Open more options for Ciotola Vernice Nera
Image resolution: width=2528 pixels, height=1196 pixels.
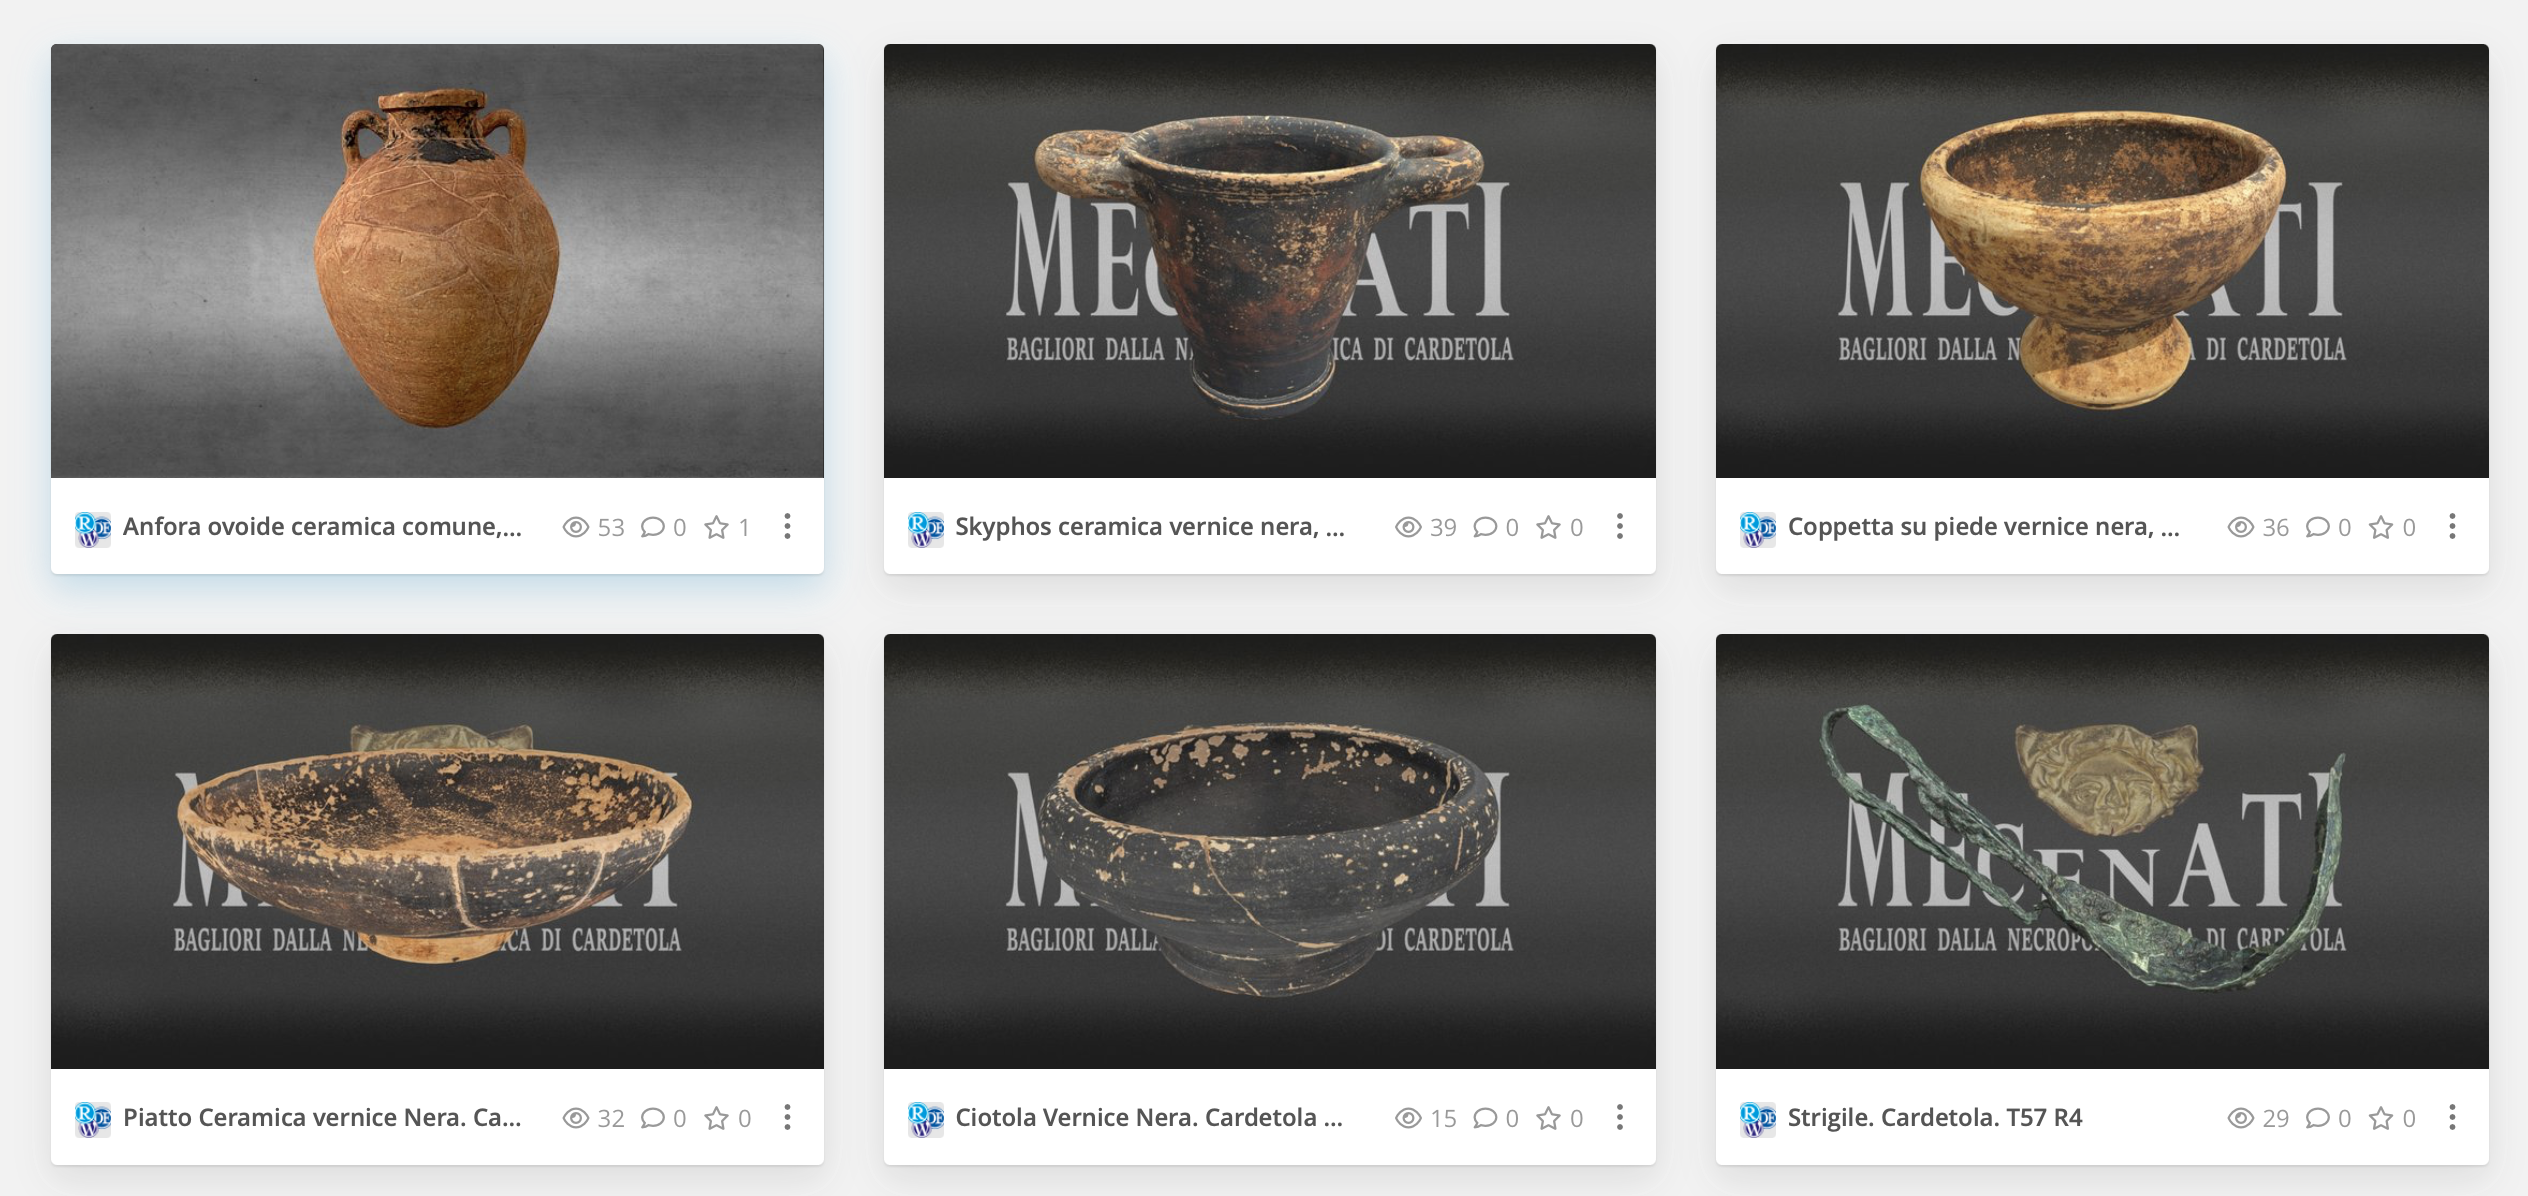[1620, 1118]
